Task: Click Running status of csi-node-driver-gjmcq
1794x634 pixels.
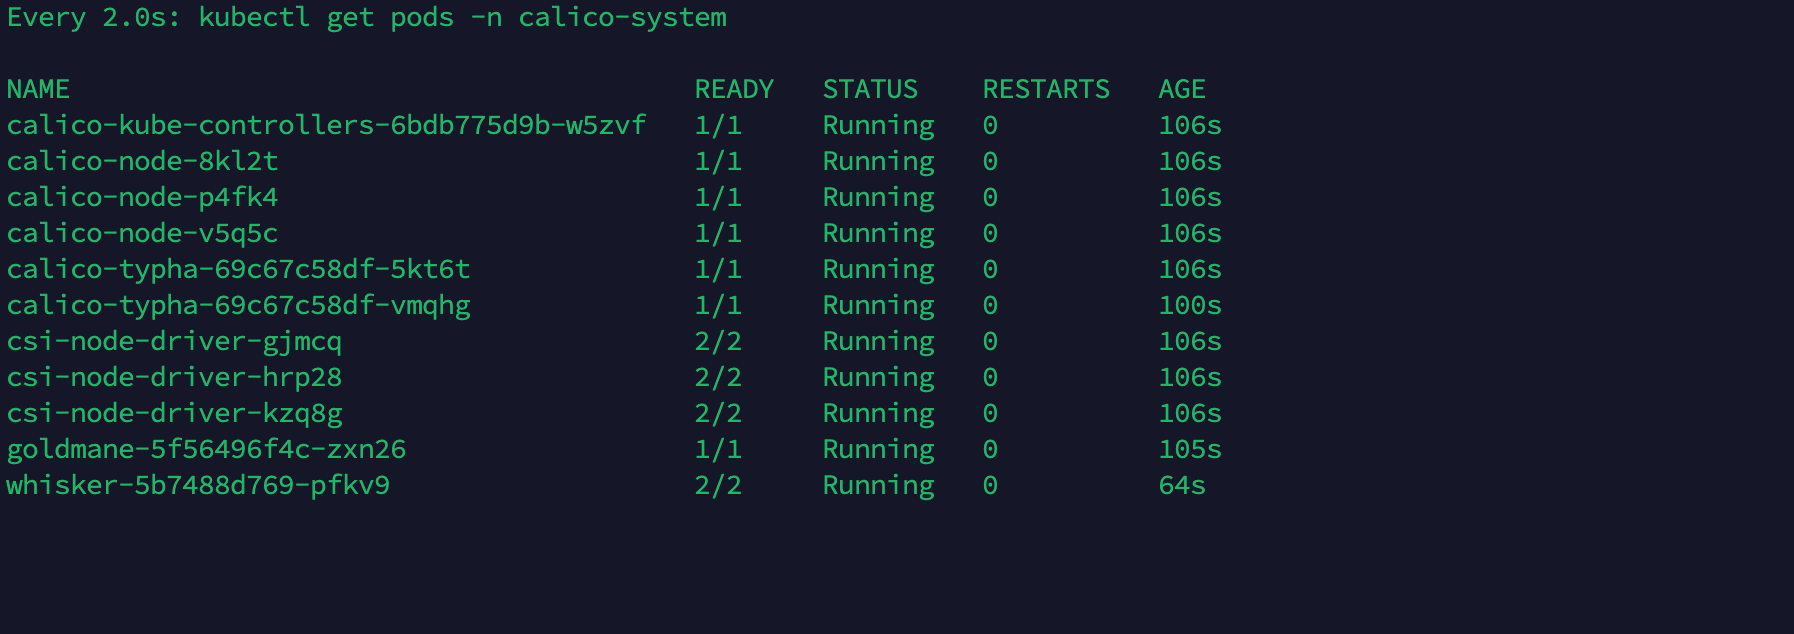Action: pyautogui.click(x=878, y=341)
